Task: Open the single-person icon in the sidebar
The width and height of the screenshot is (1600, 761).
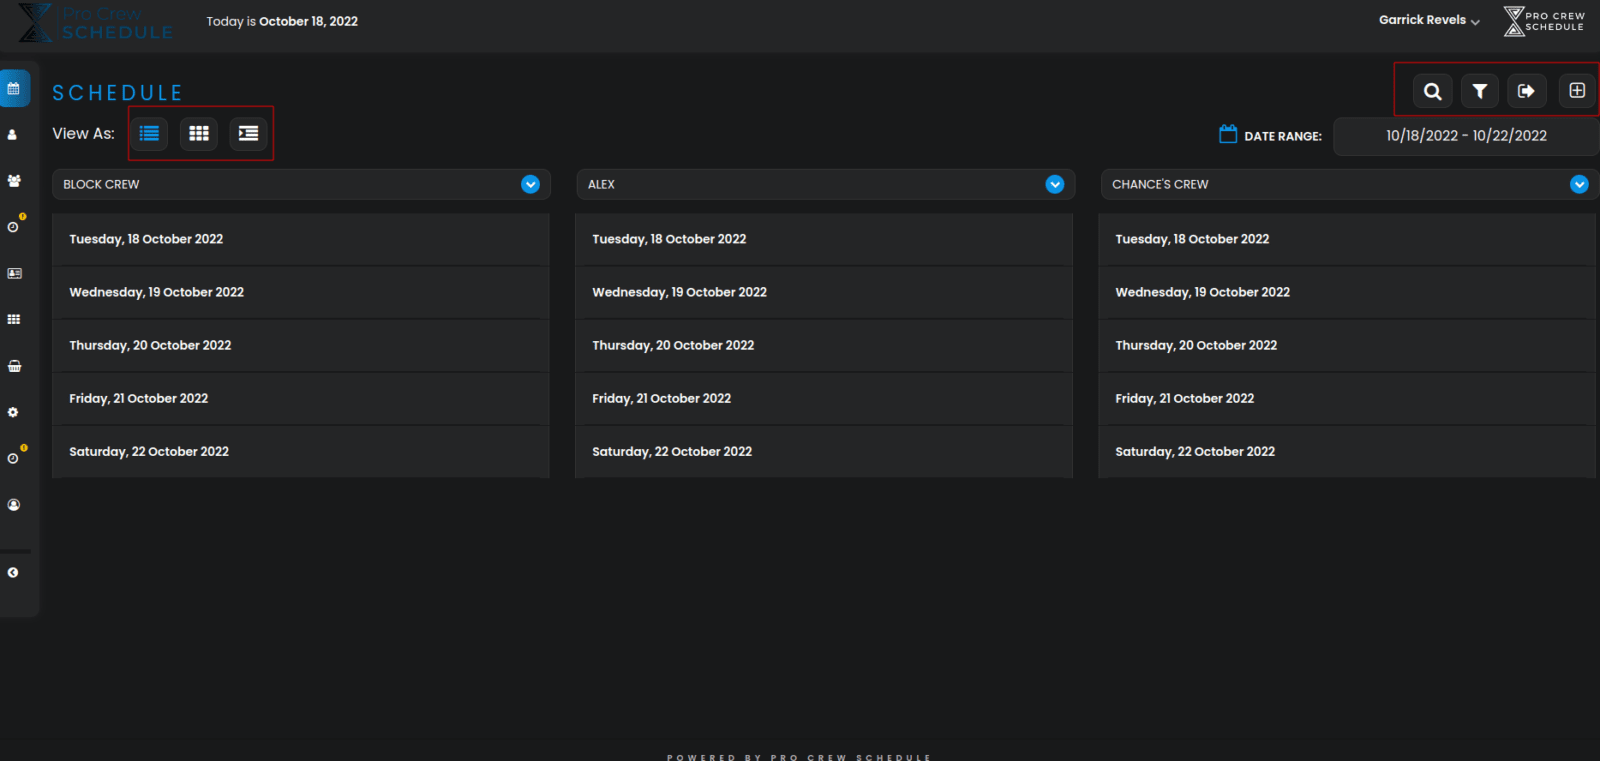Action: tap(13, 135)
